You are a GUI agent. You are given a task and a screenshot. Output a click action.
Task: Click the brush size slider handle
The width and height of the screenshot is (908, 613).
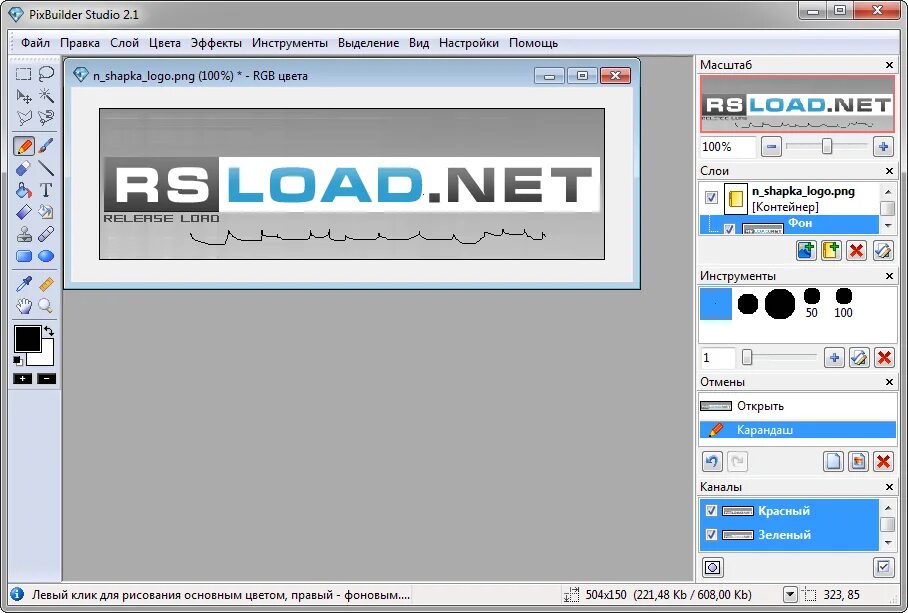[x=747, y=357]
